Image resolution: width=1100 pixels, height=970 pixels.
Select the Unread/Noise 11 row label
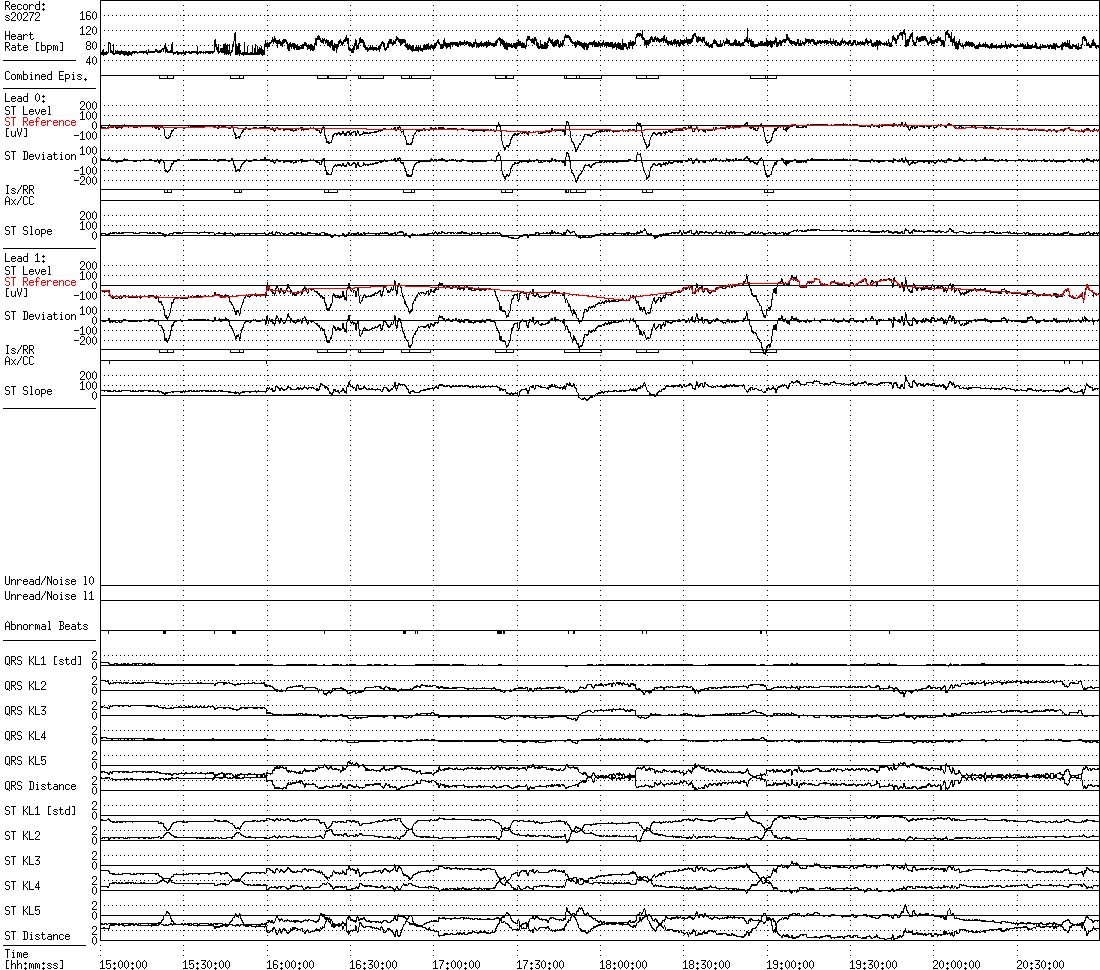[x=49, y=596]
